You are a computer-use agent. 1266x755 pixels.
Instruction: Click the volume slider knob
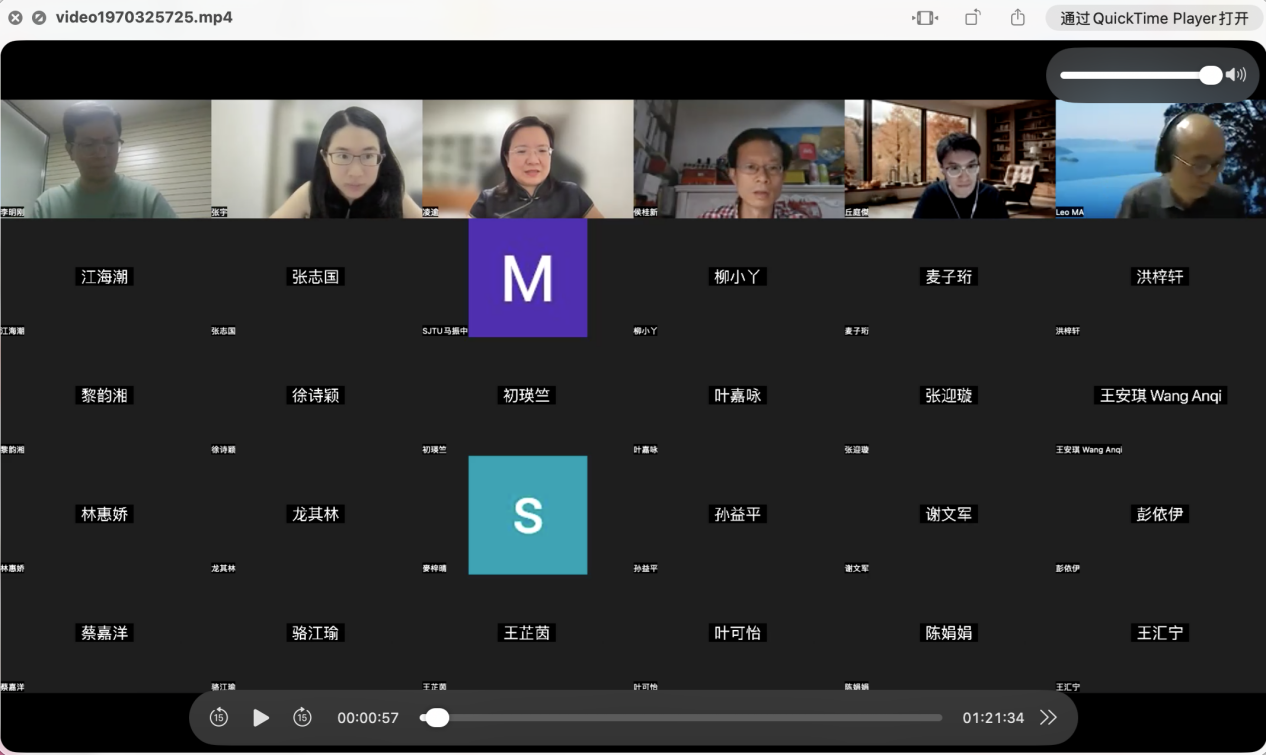pos(1210,75)
